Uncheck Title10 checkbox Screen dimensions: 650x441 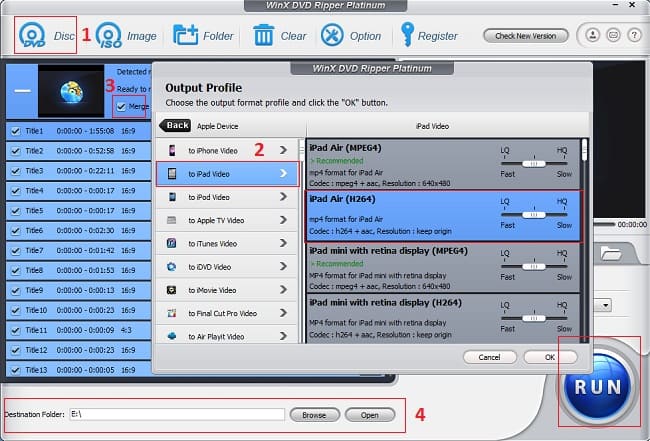[16, 310]
